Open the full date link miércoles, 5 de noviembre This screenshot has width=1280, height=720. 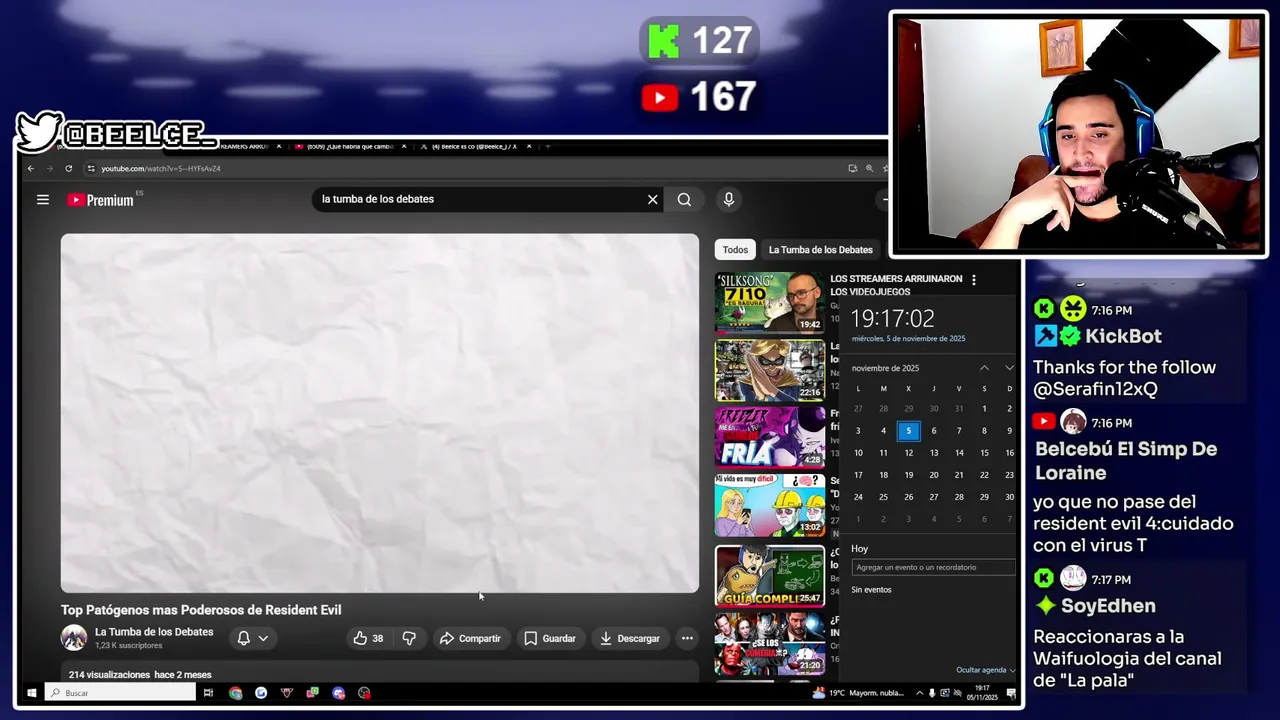click(x=908, y=339)
